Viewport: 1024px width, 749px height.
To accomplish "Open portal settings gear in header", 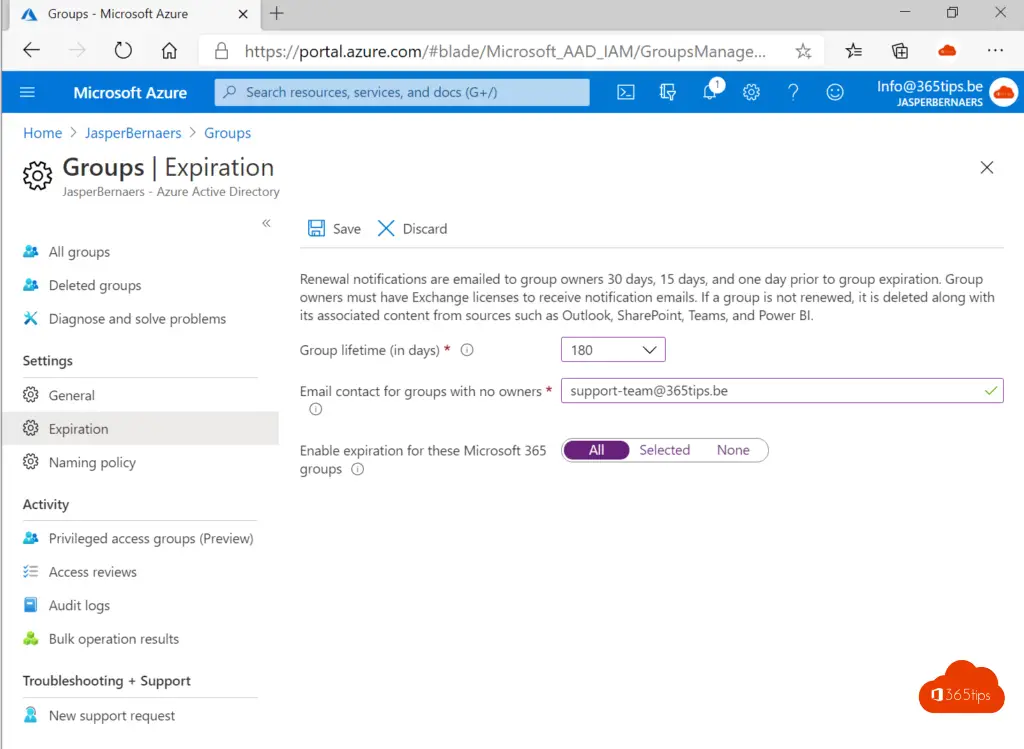I will pos(751,92).
